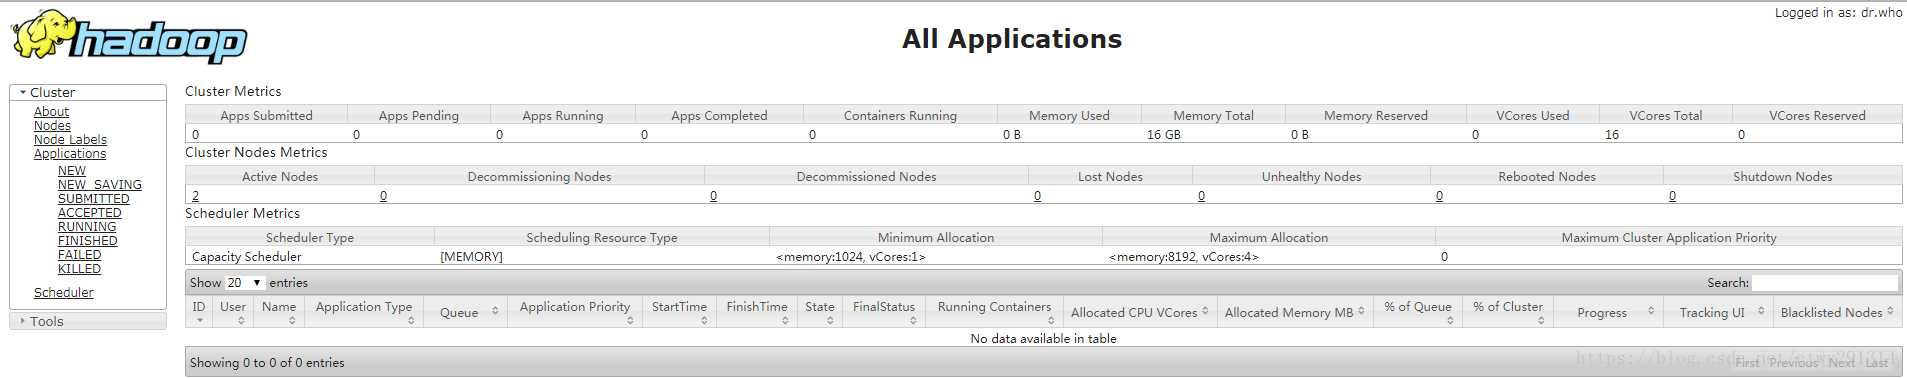Click the Decommissioned Nodes count link
The width and height of the screenshot is (1907, 378).
coord(713,196)
